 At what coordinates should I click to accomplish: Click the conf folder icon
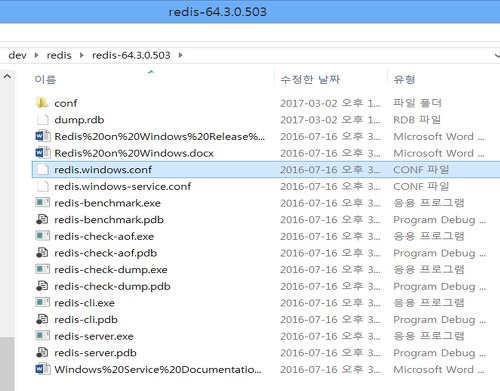42,103
